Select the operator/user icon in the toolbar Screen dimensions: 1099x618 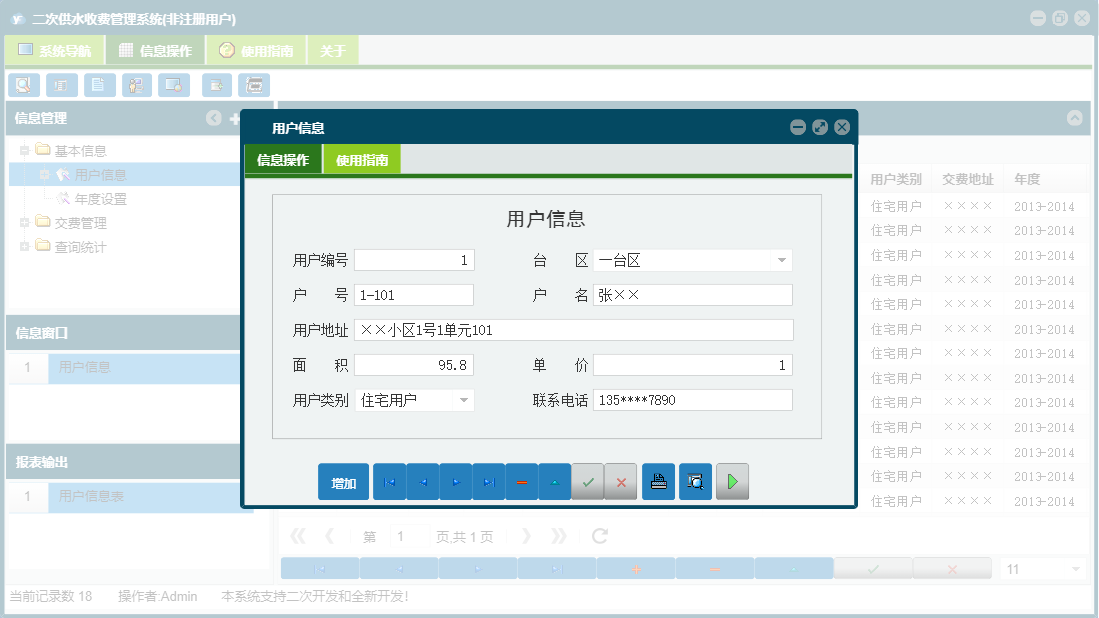click(x=136, y=85)
